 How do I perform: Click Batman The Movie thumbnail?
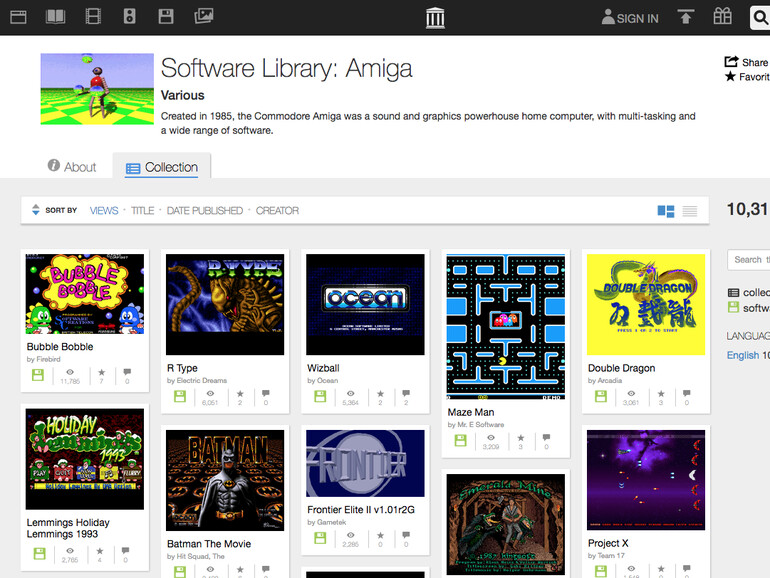click(225, 480)
